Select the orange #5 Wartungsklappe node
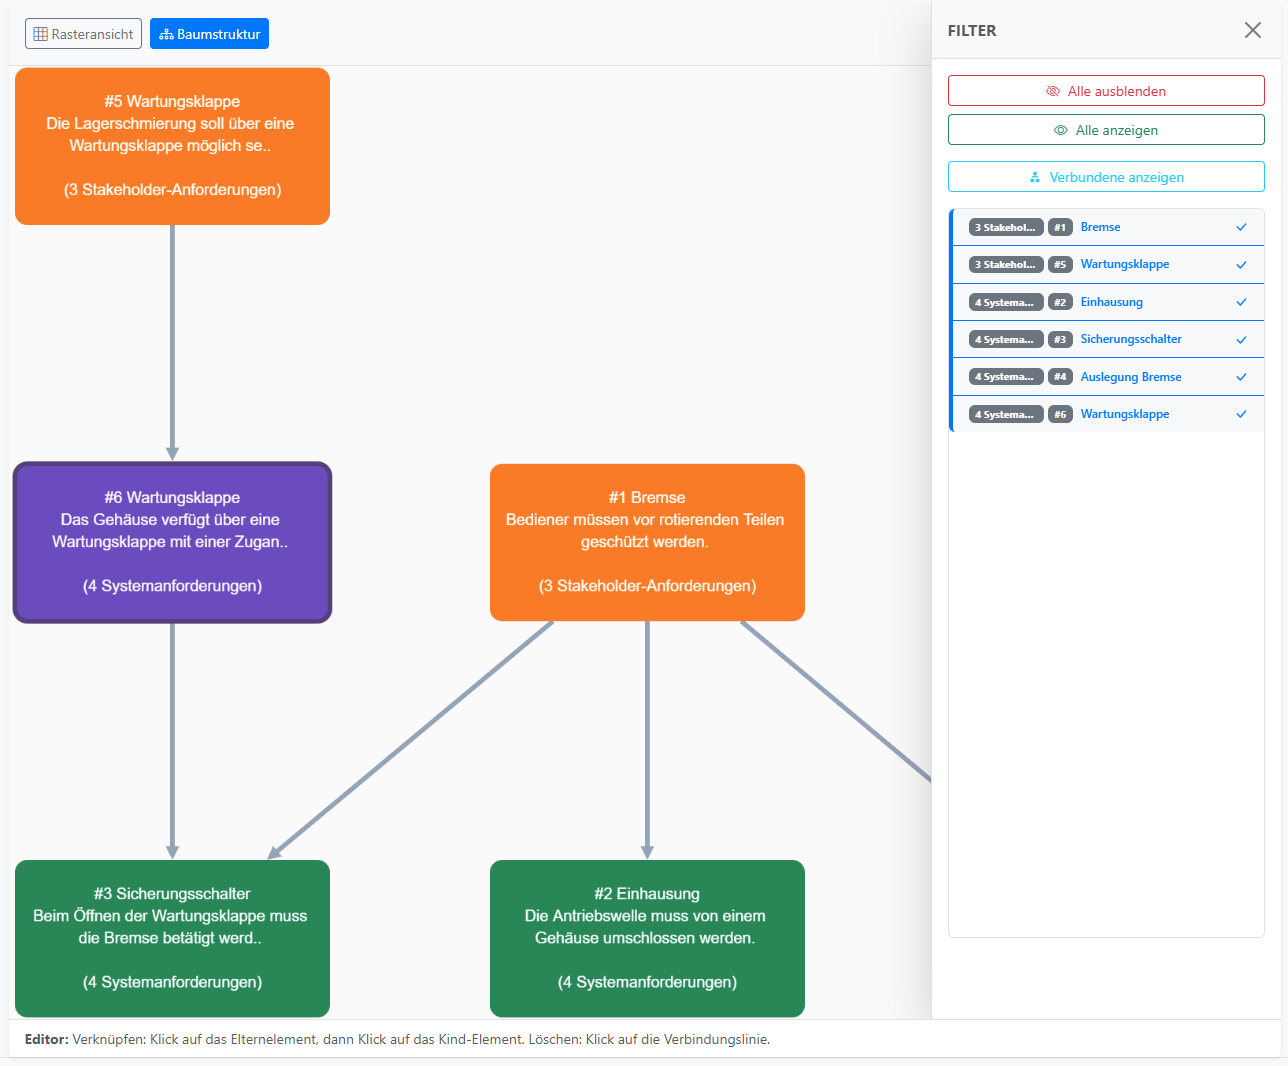The height and width of the screenshot is (1066, 1288). click(172, 146)
